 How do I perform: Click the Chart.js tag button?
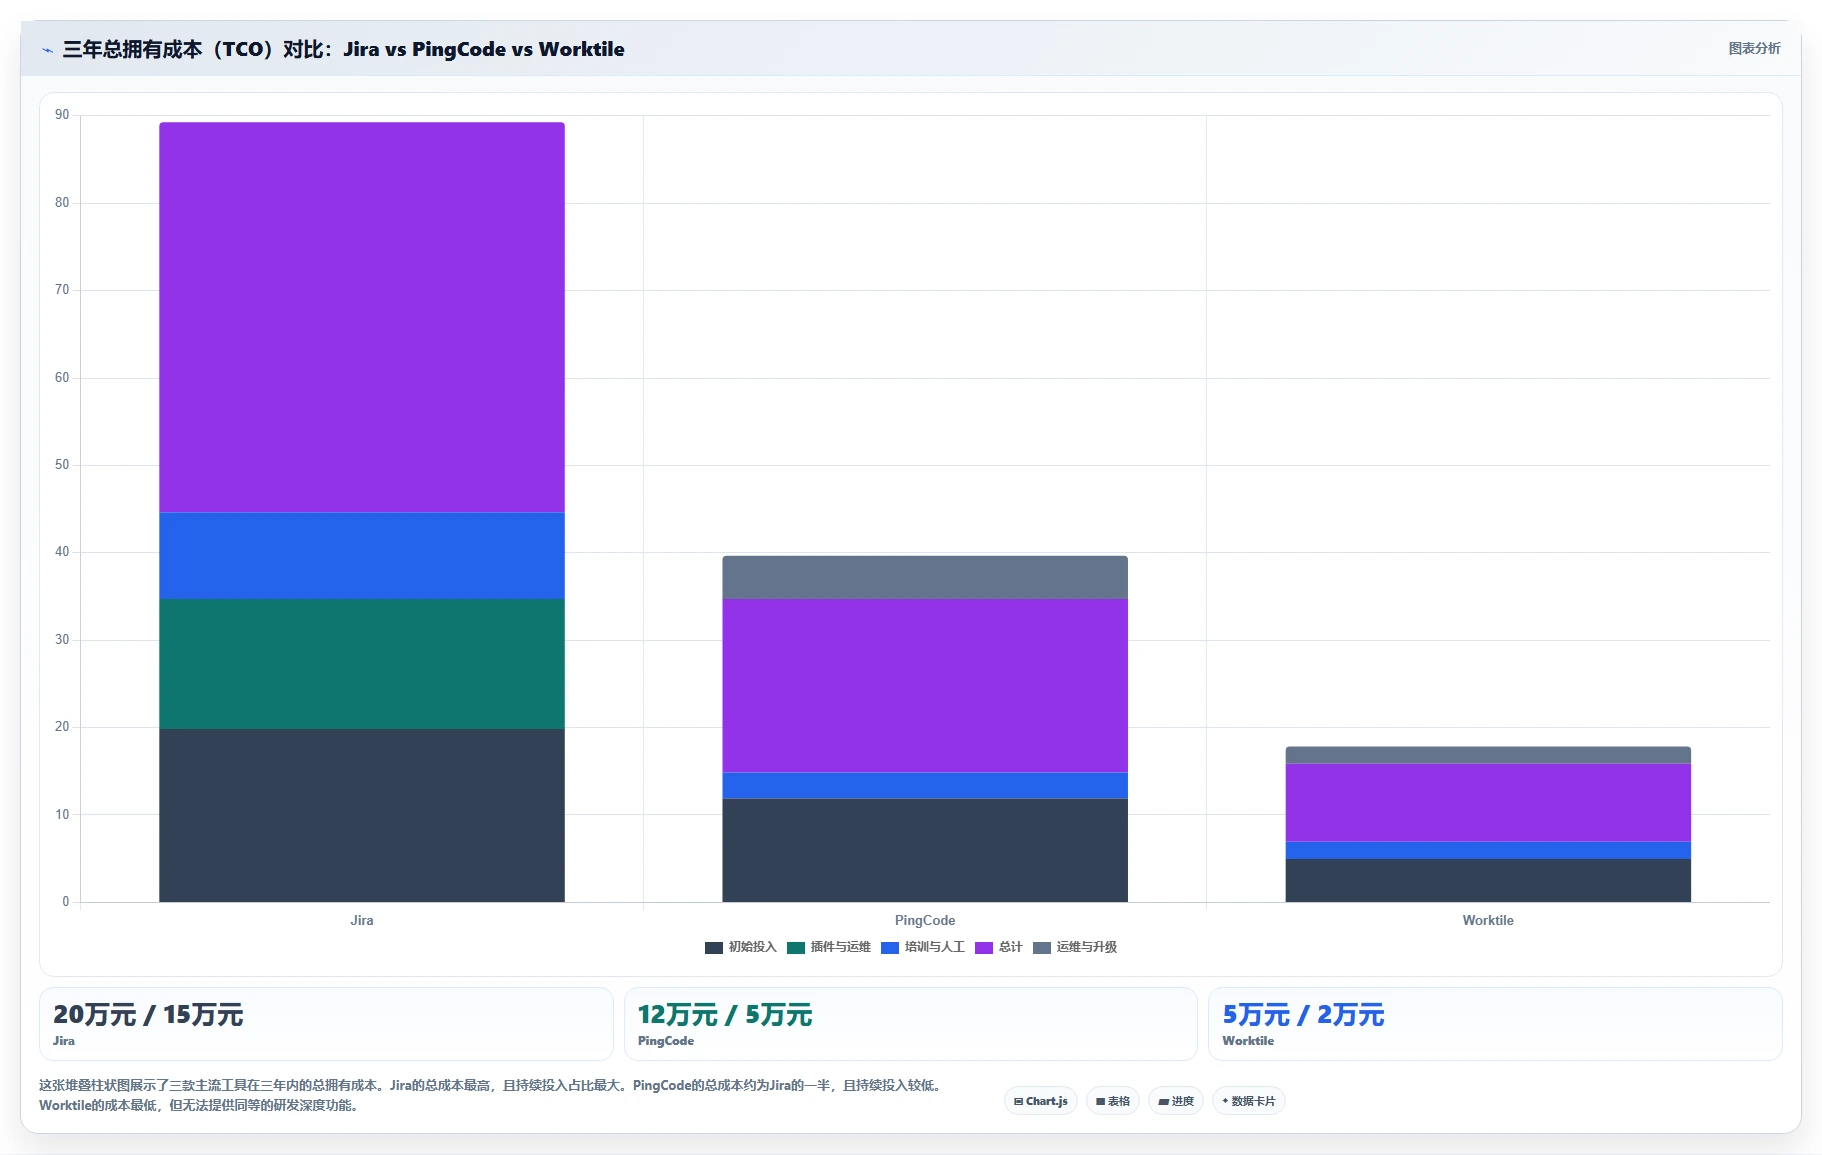(x=1041, y=1101)
